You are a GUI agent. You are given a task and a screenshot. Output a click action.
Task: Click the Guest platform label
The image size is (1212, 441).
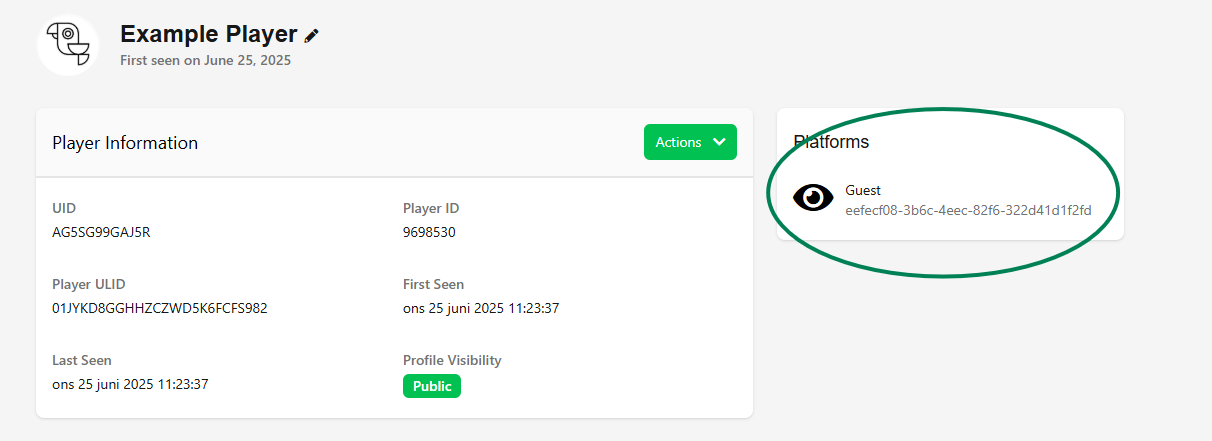point(863,190)
